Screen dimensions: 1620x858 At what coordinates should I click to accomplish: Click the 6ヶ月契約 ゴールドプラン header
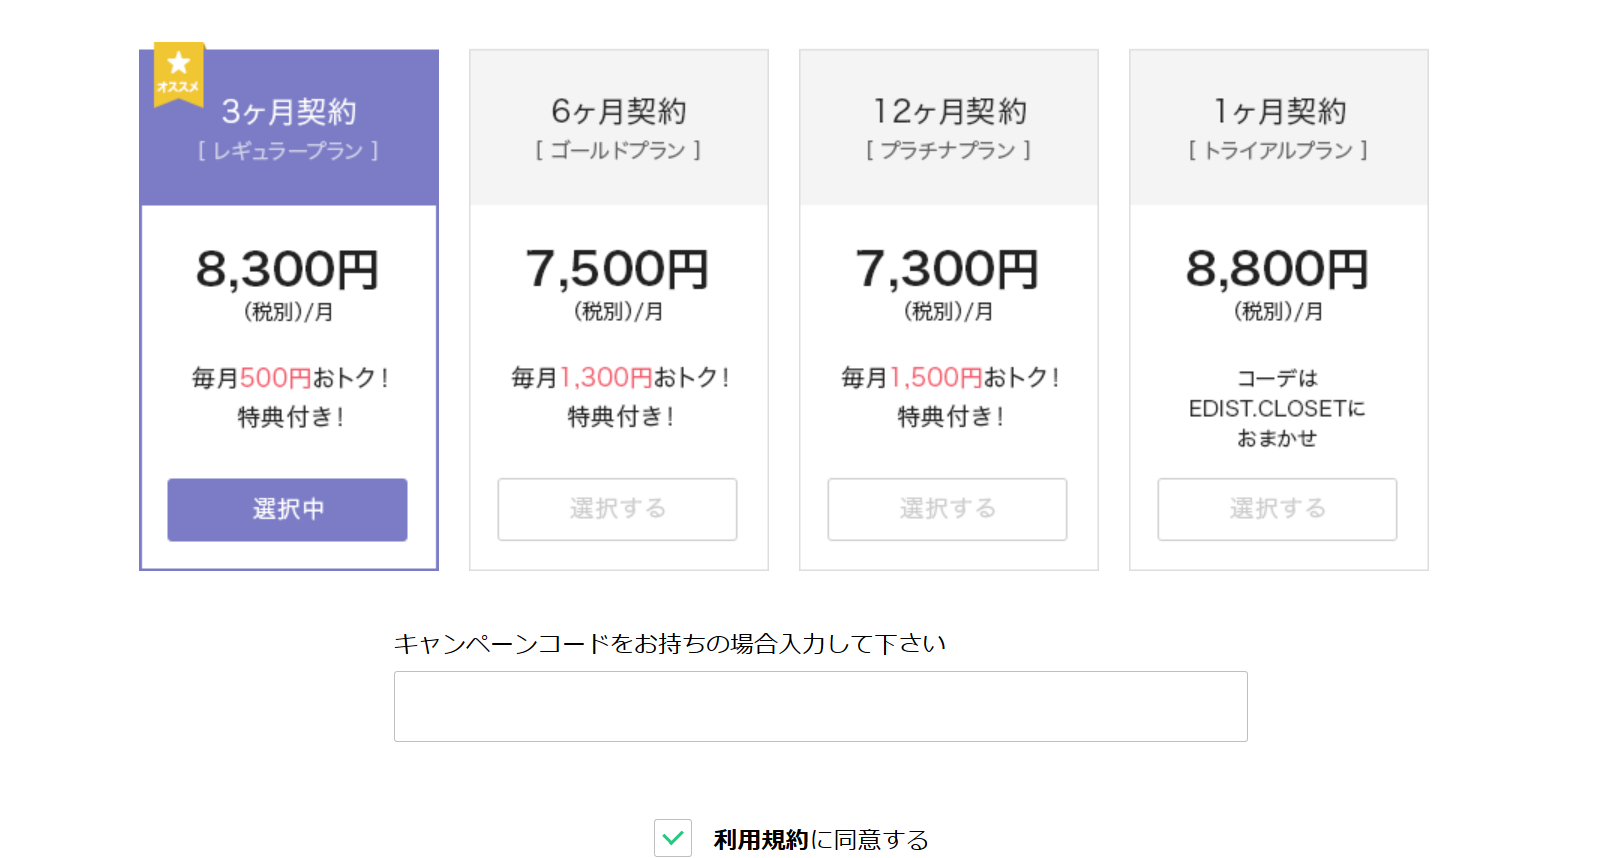click(x=619, y=128)
